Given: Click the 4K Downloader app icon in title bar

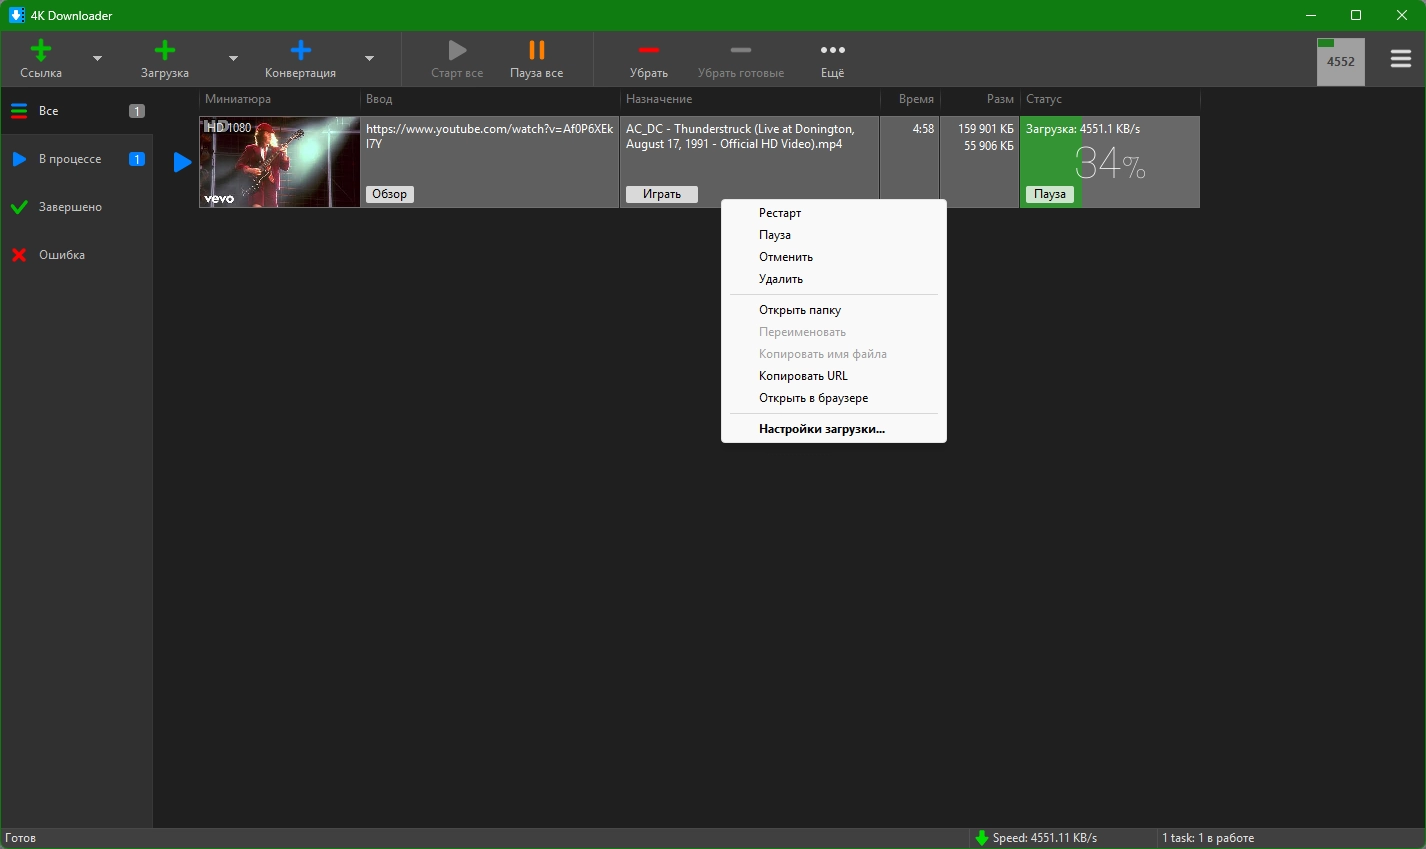Looking at the screenshot, I should (x=17, y=15).
